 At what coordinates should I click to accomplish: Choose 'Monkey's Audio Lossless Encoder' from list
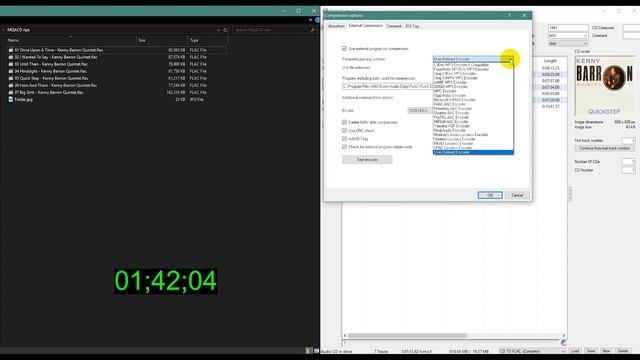pos(461,135)
